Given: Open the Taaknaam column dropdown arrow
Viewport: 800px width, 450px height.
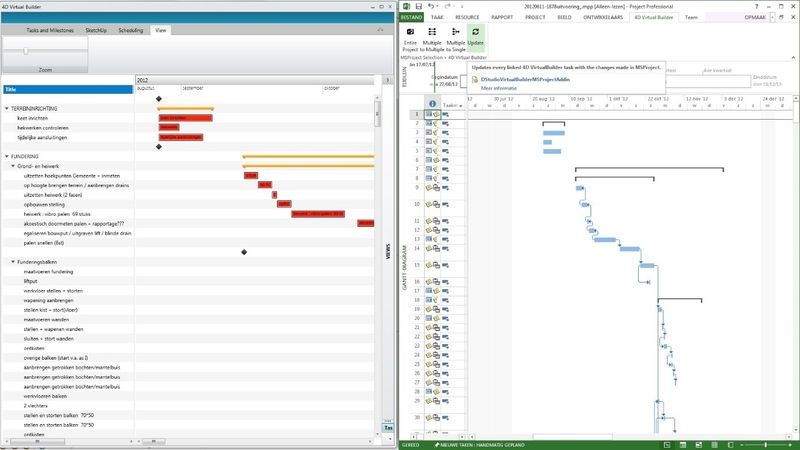Looking at the screenshot, I should 463,103.
